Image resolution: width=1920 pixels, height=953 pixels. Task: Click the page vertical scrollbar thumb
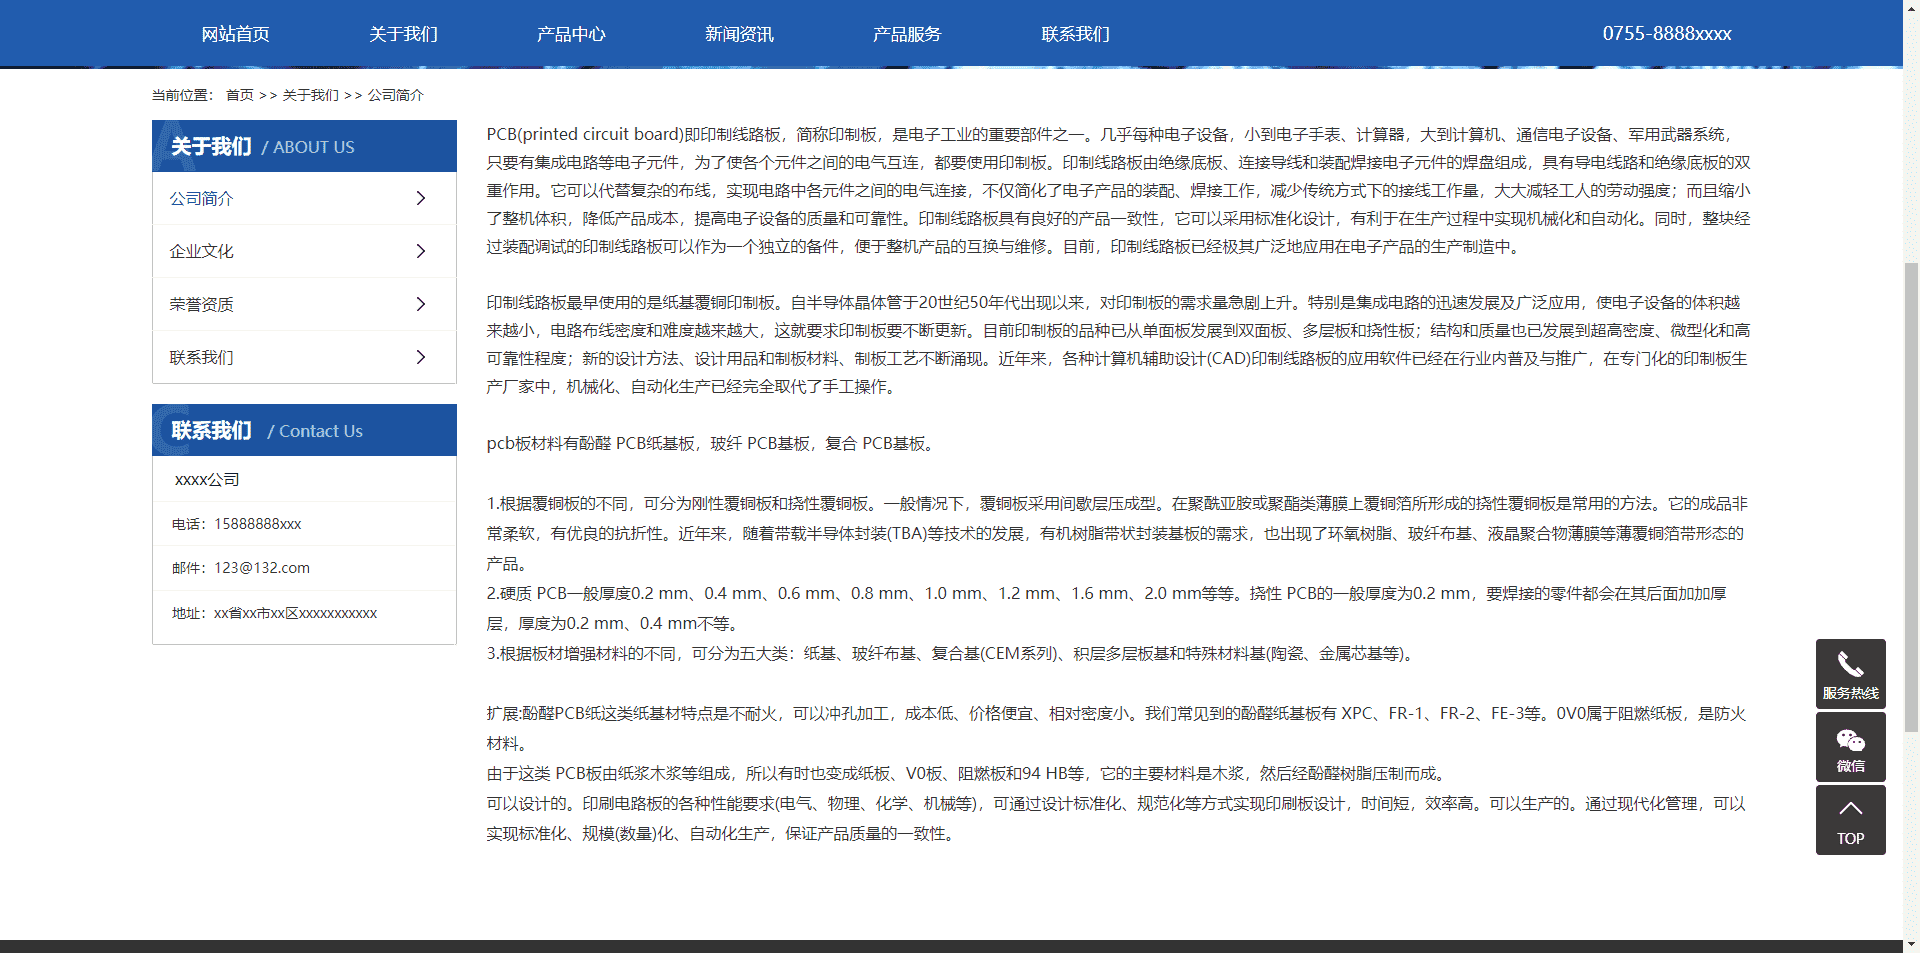(1911, 497)
